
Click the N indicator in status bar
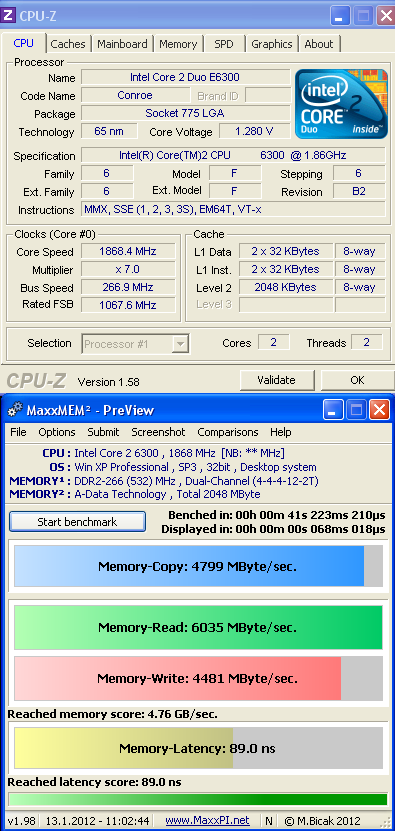(x=269, y=820)
